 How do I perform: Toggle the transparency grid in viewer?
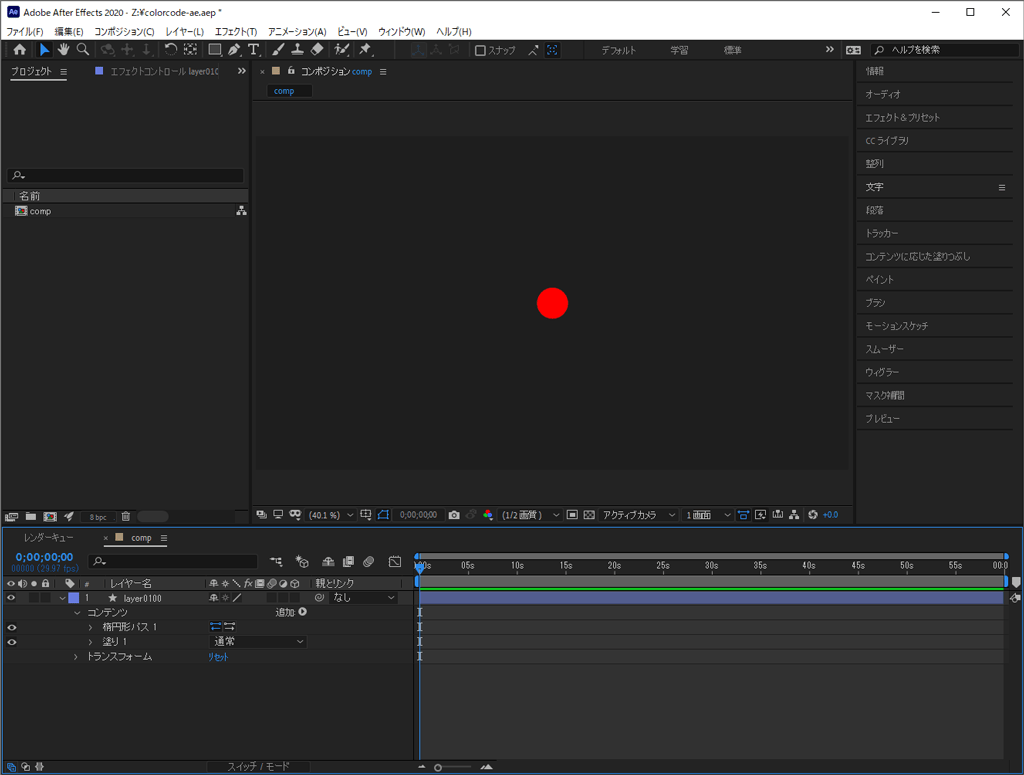point(589,515)
